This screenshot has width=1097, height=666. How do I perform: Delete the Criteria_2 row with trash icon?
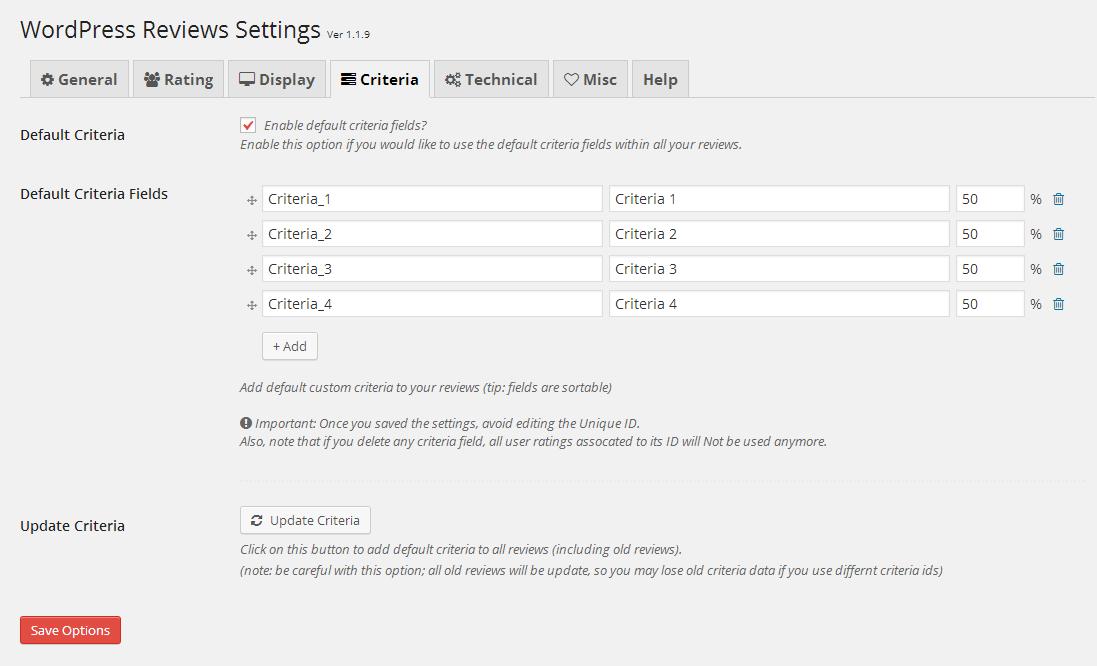click(x=1059, y=234)
